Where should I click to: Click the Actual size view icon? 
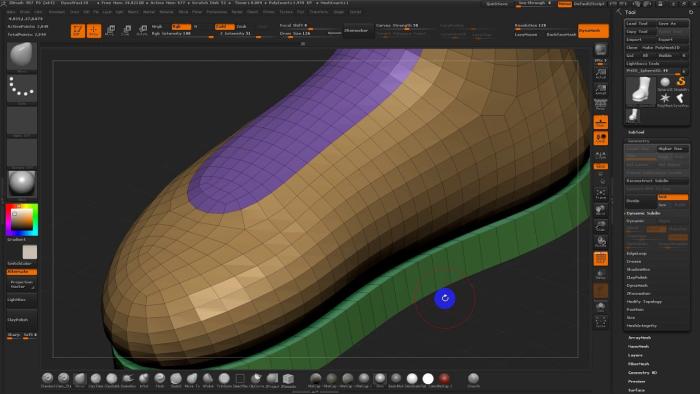(x=600, y=74)
